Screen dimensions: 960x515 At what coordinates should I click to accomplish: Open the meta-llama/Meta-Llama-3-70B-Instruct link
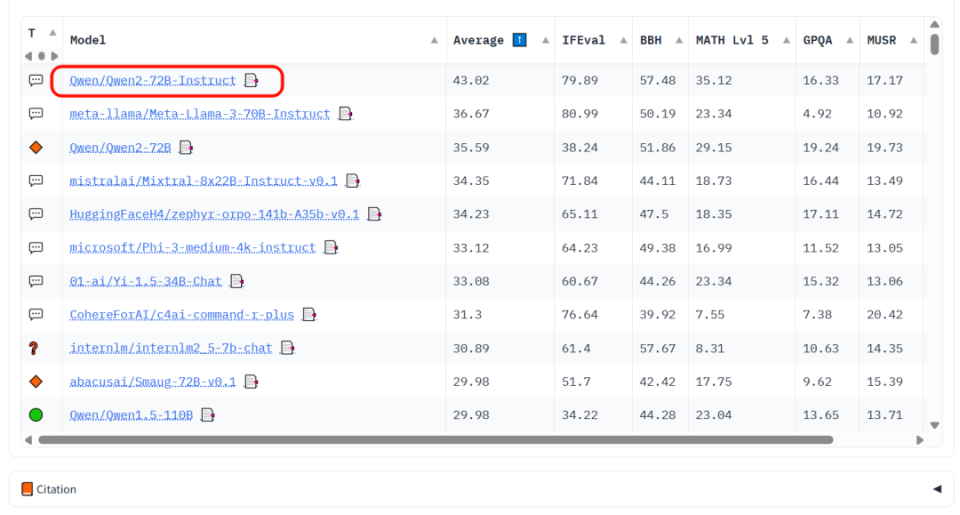click(x=200, y=114)
